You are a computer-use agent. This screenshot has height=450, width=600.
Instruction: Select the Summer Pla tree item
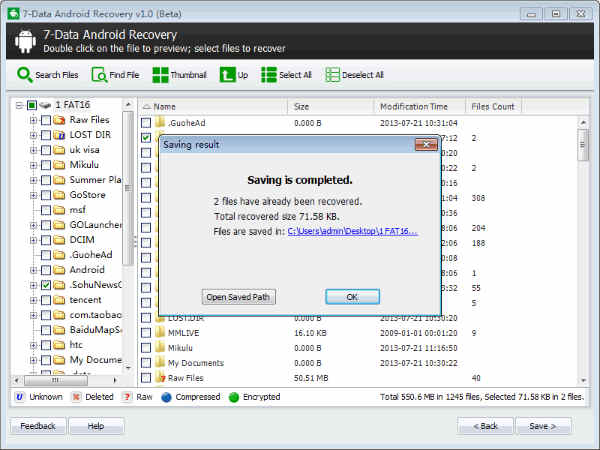click(x=95, y=180)
